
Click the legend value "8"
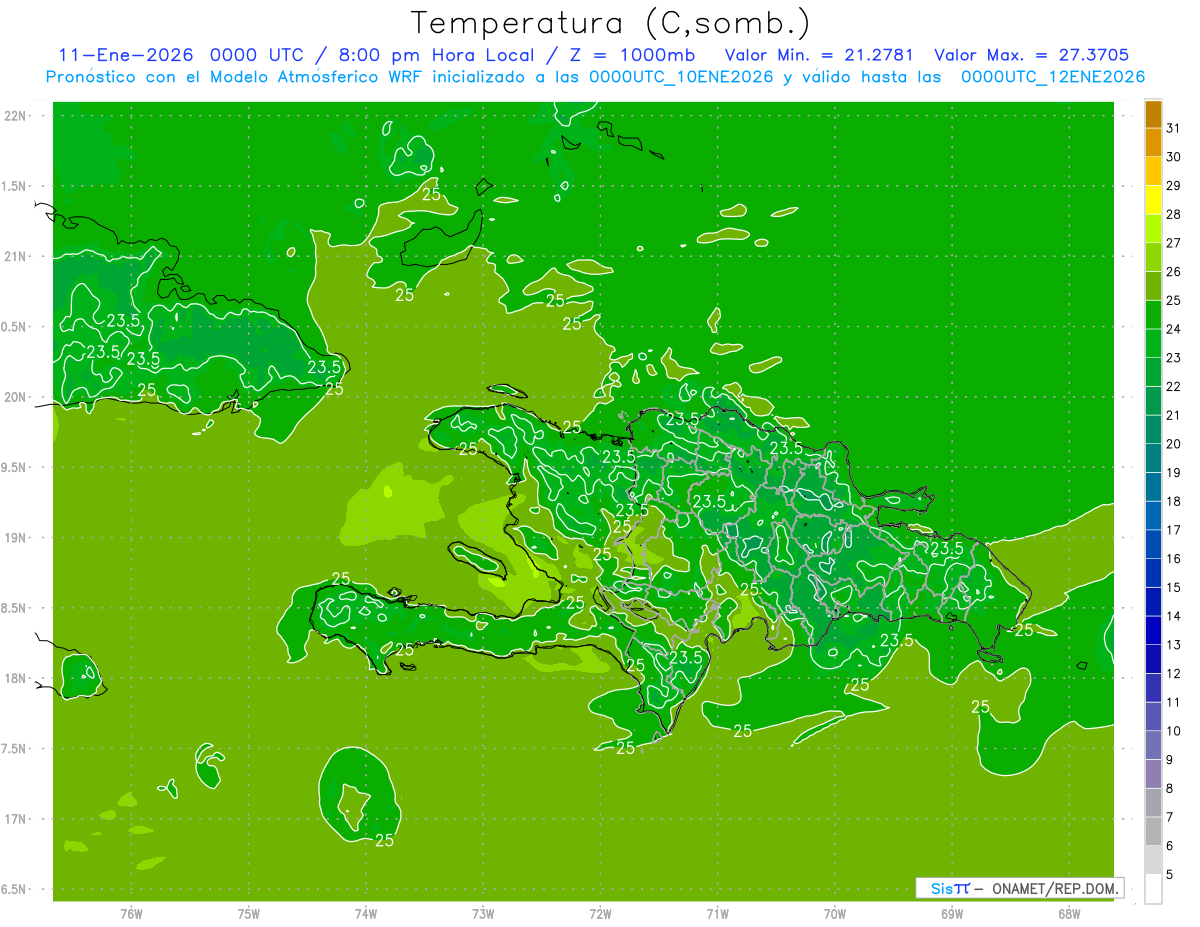coord(1170,788)
